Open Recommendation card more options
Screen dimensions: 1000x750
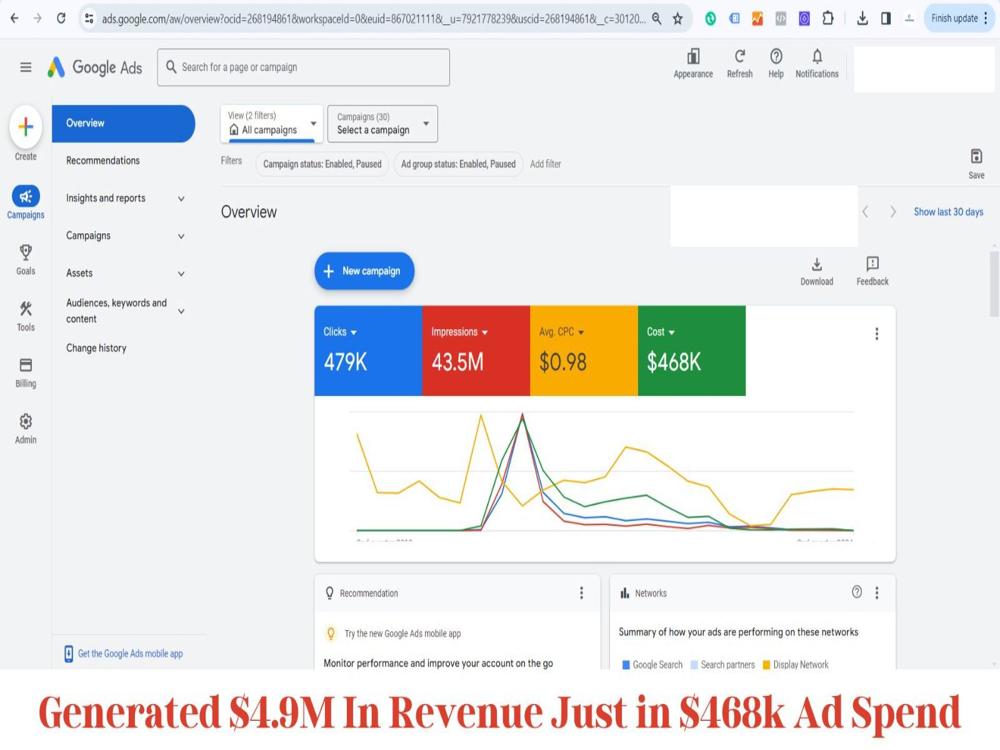pos(582,593)
